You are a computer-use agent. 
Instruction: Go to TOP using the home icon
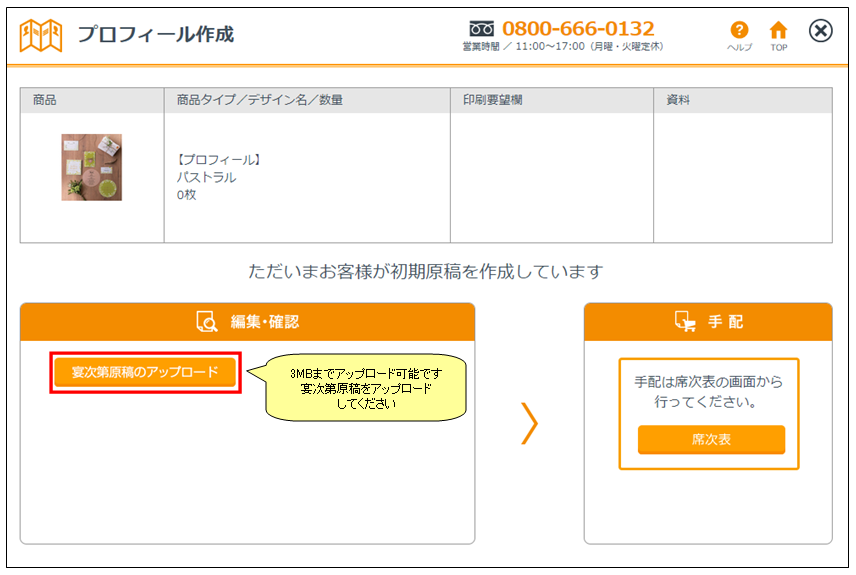pyautogui.click(x=778, y=31)
